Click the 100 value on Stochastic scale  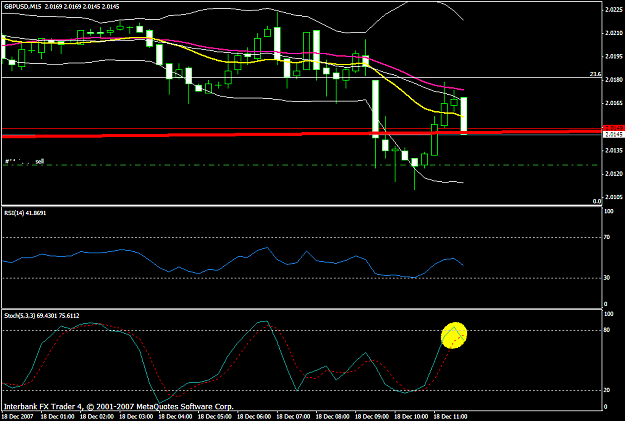(609, 314)
